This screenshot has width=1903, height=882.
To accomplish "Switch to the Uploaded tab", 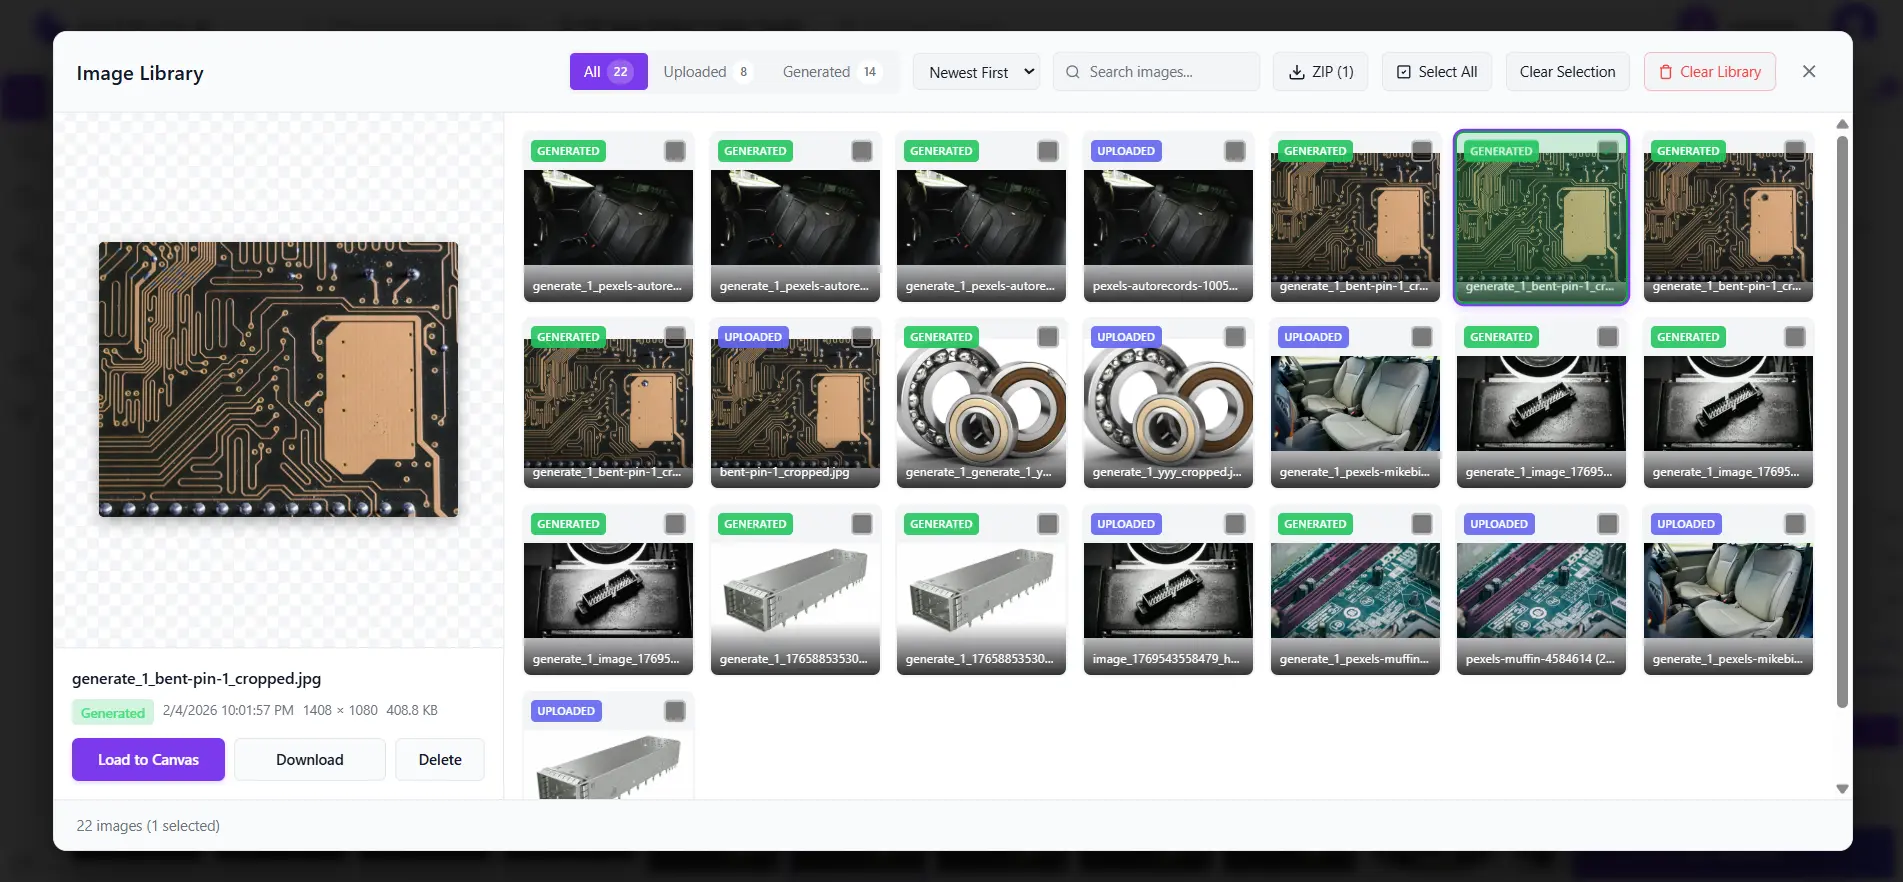I will pos(706,72).
